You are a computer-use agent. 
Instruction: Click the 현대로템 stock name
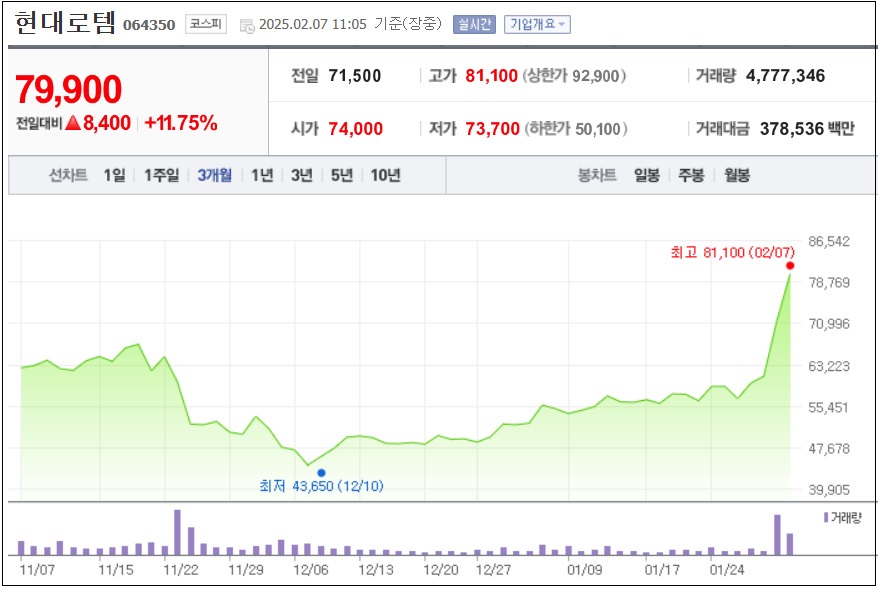[x=65, y=23]
